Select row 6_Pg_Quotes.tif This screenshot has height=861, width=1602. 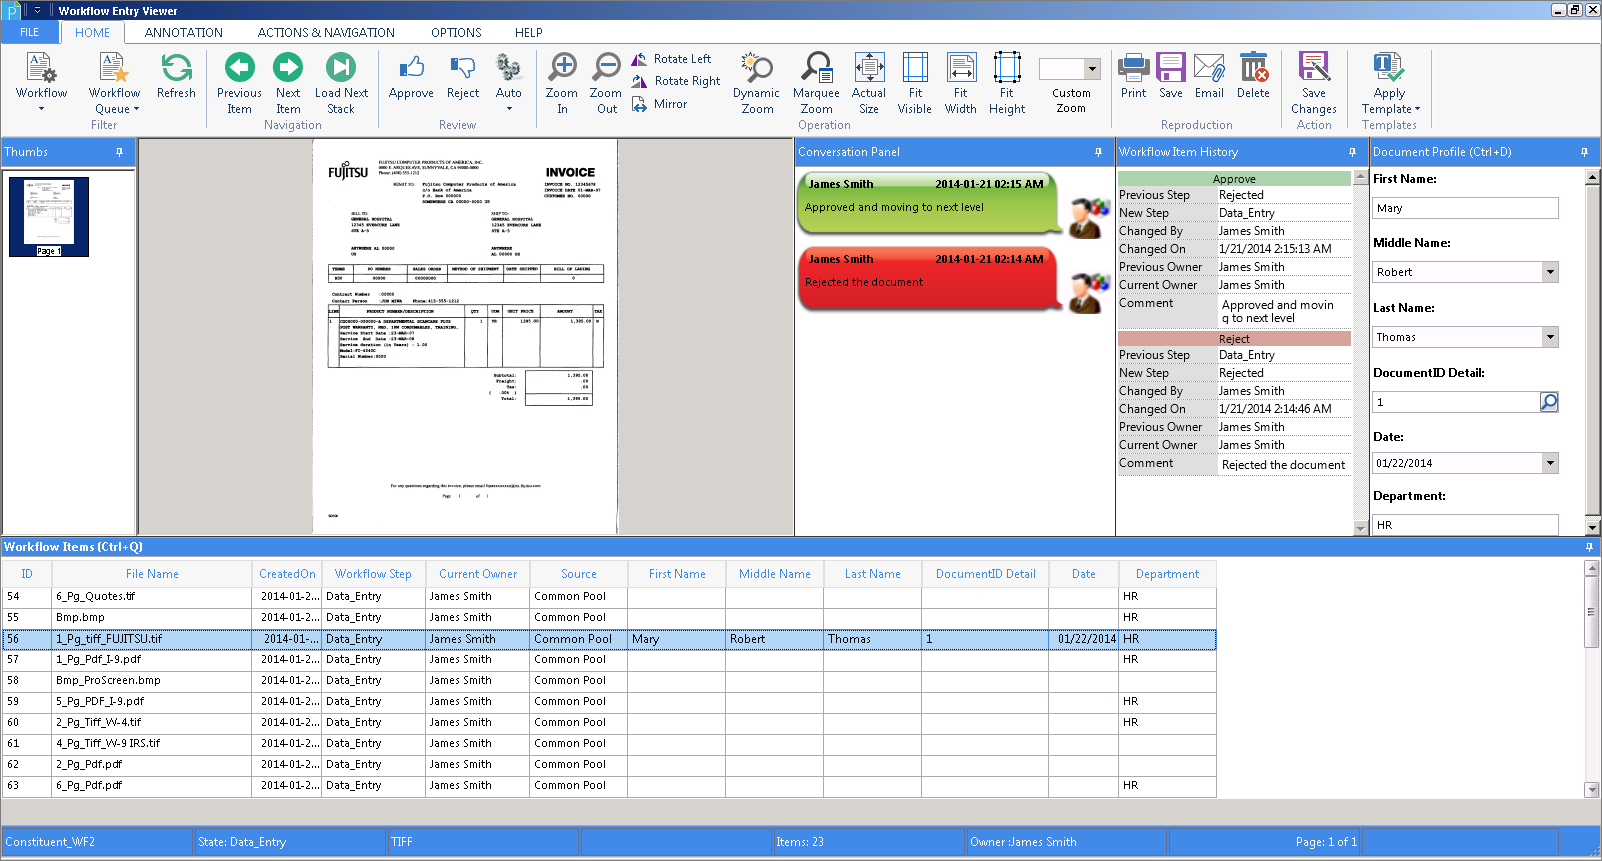(609, 596)
